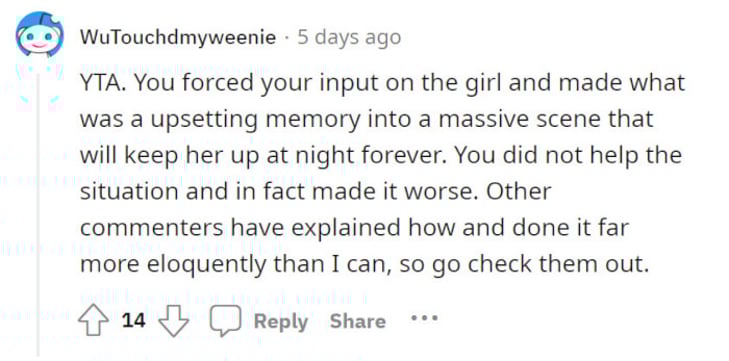Screen dimensions: 729x361
Task: Click the vote score of 14
Action: (x=133, y=320)
